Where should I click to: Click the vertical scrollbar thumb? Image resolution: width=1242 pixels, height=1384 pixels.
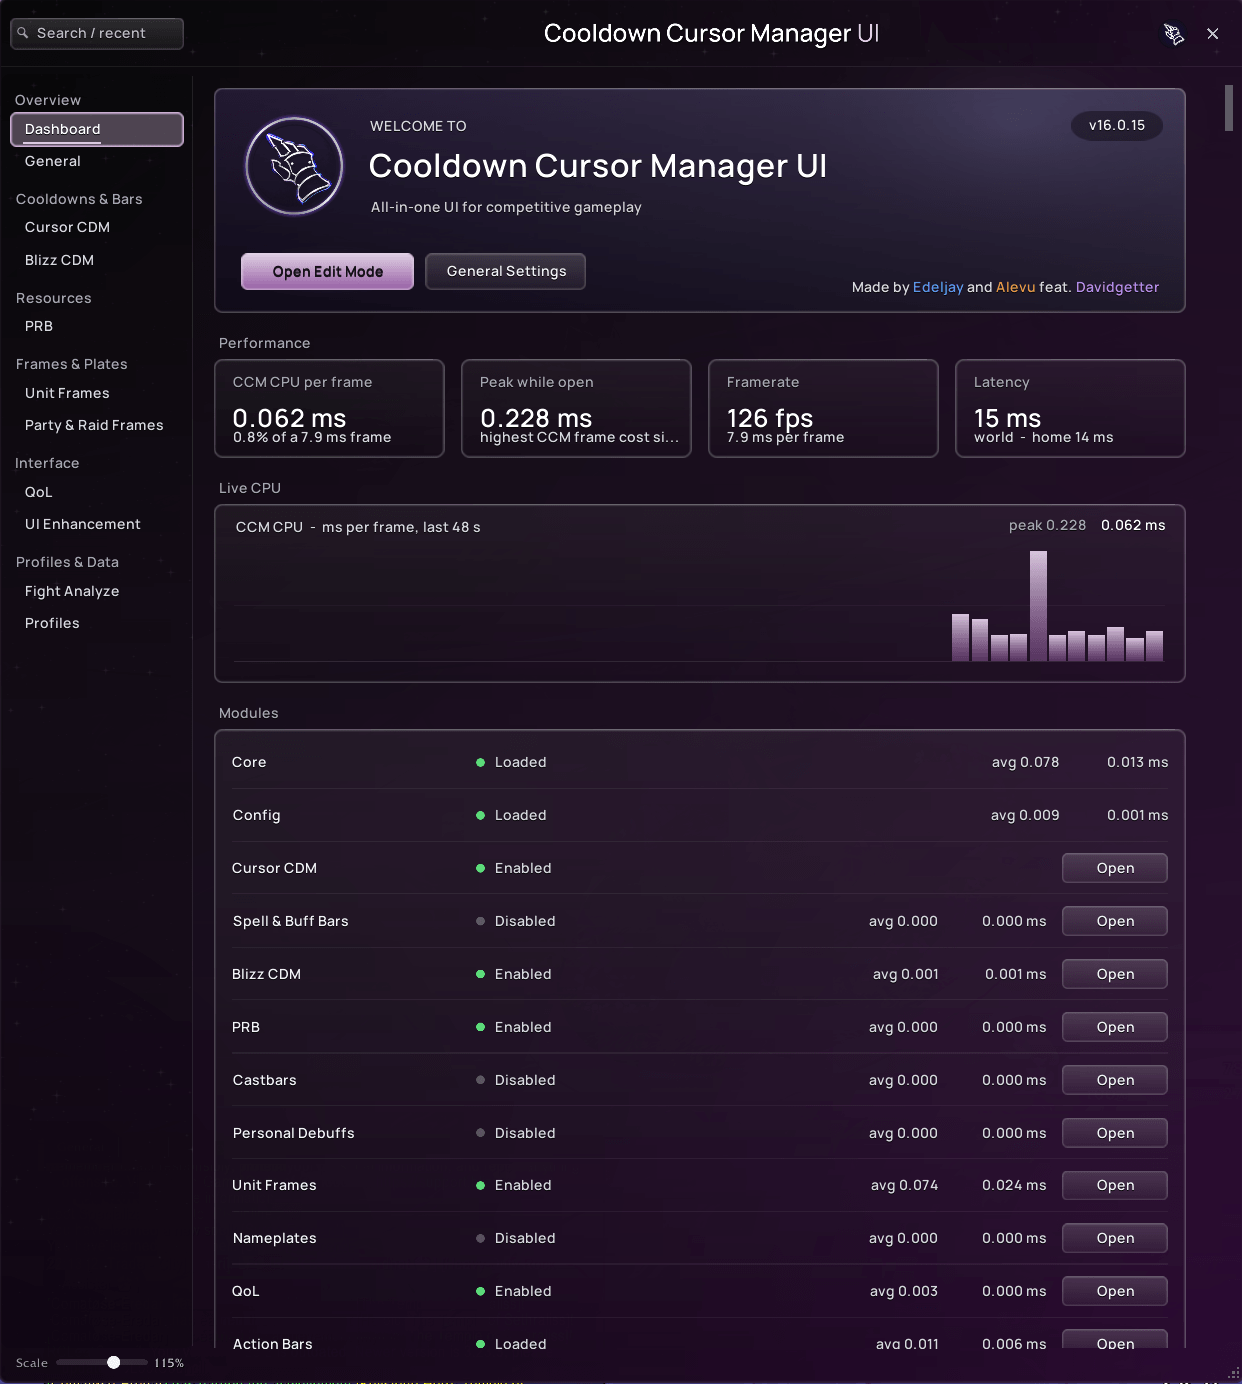pos(1229,108)
